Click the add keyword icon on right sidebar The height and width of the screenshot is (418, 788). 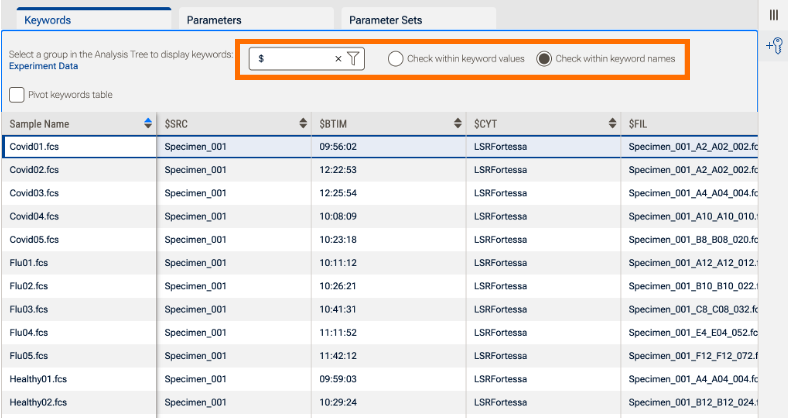(773, 45)
